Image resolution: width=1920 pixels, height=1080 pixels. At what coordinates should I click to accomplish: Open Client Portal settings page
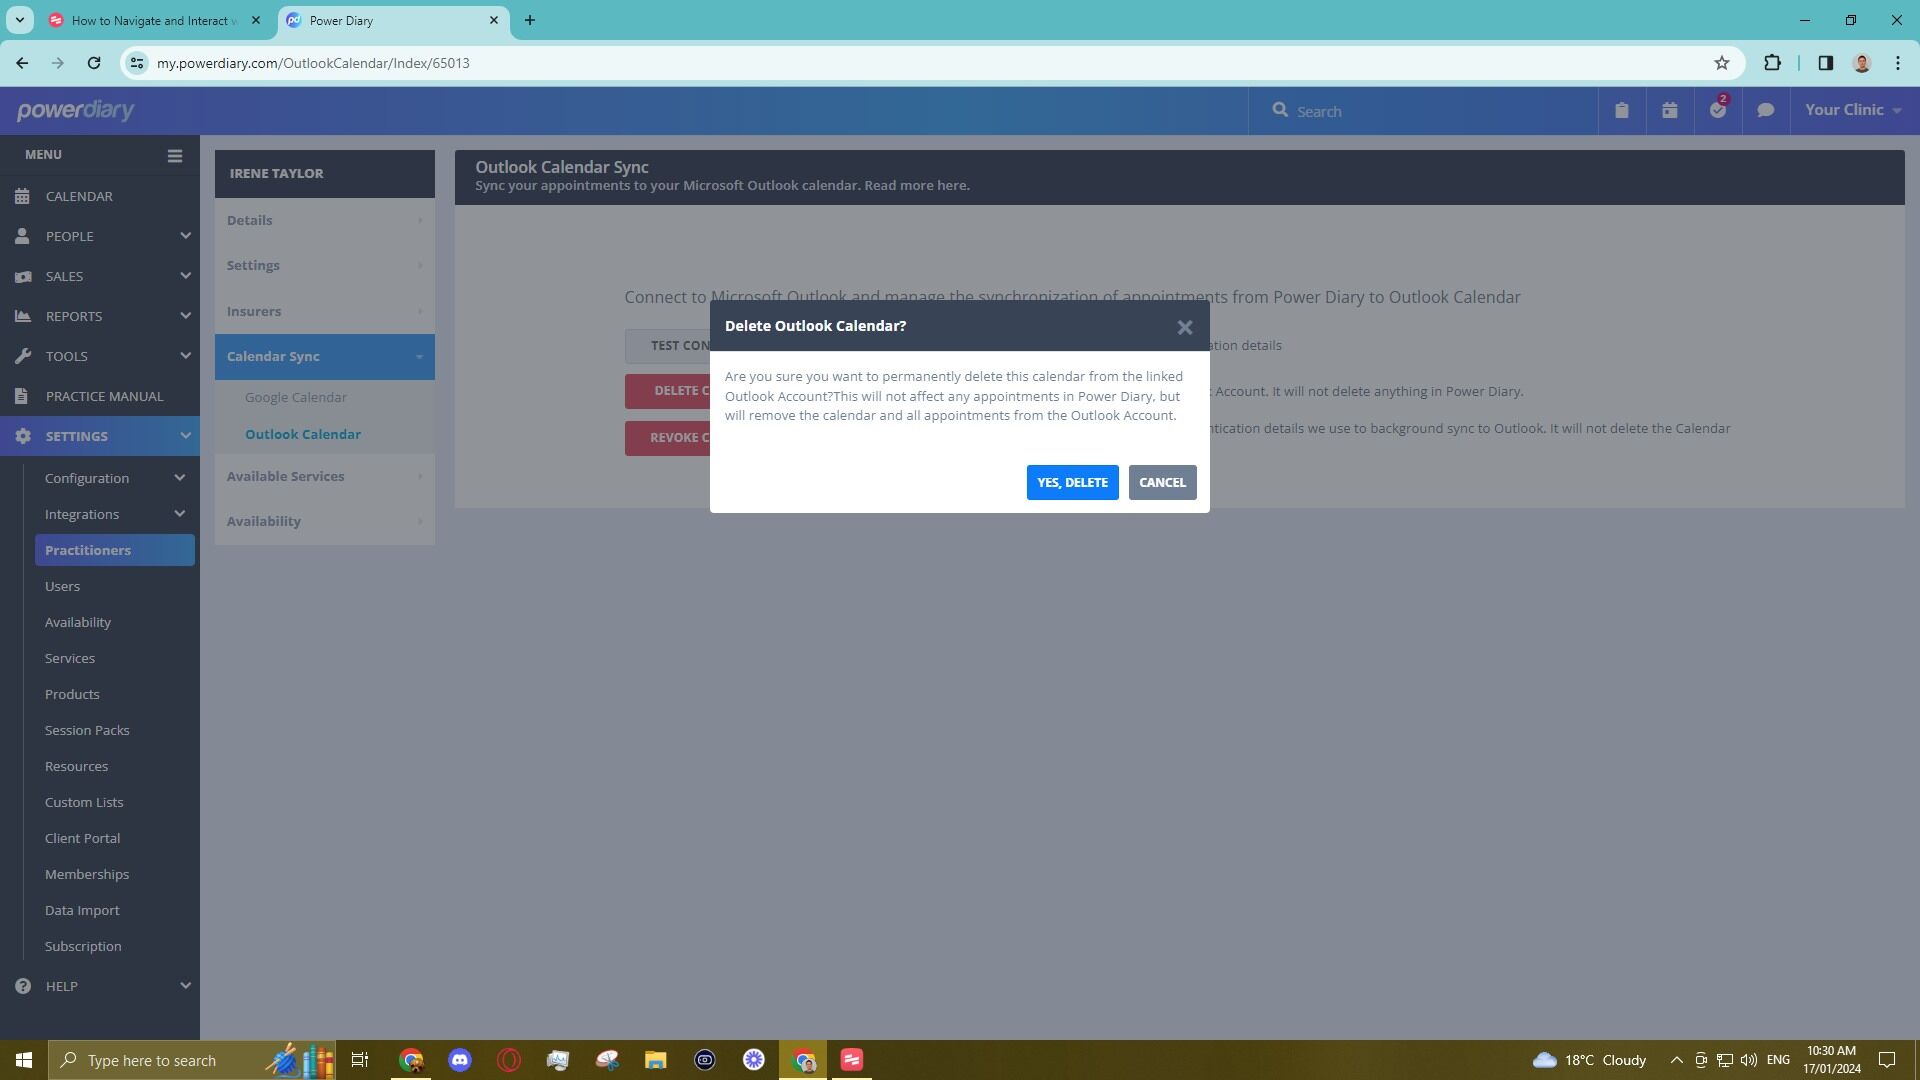(x=82, y=838)
